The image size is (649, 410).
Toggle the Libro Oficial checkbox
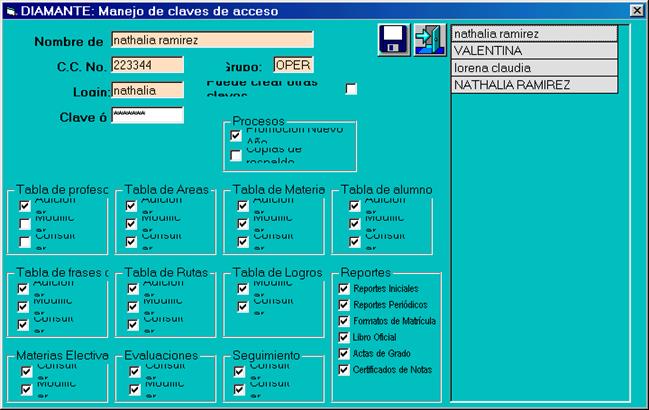(x=344, y=337)
